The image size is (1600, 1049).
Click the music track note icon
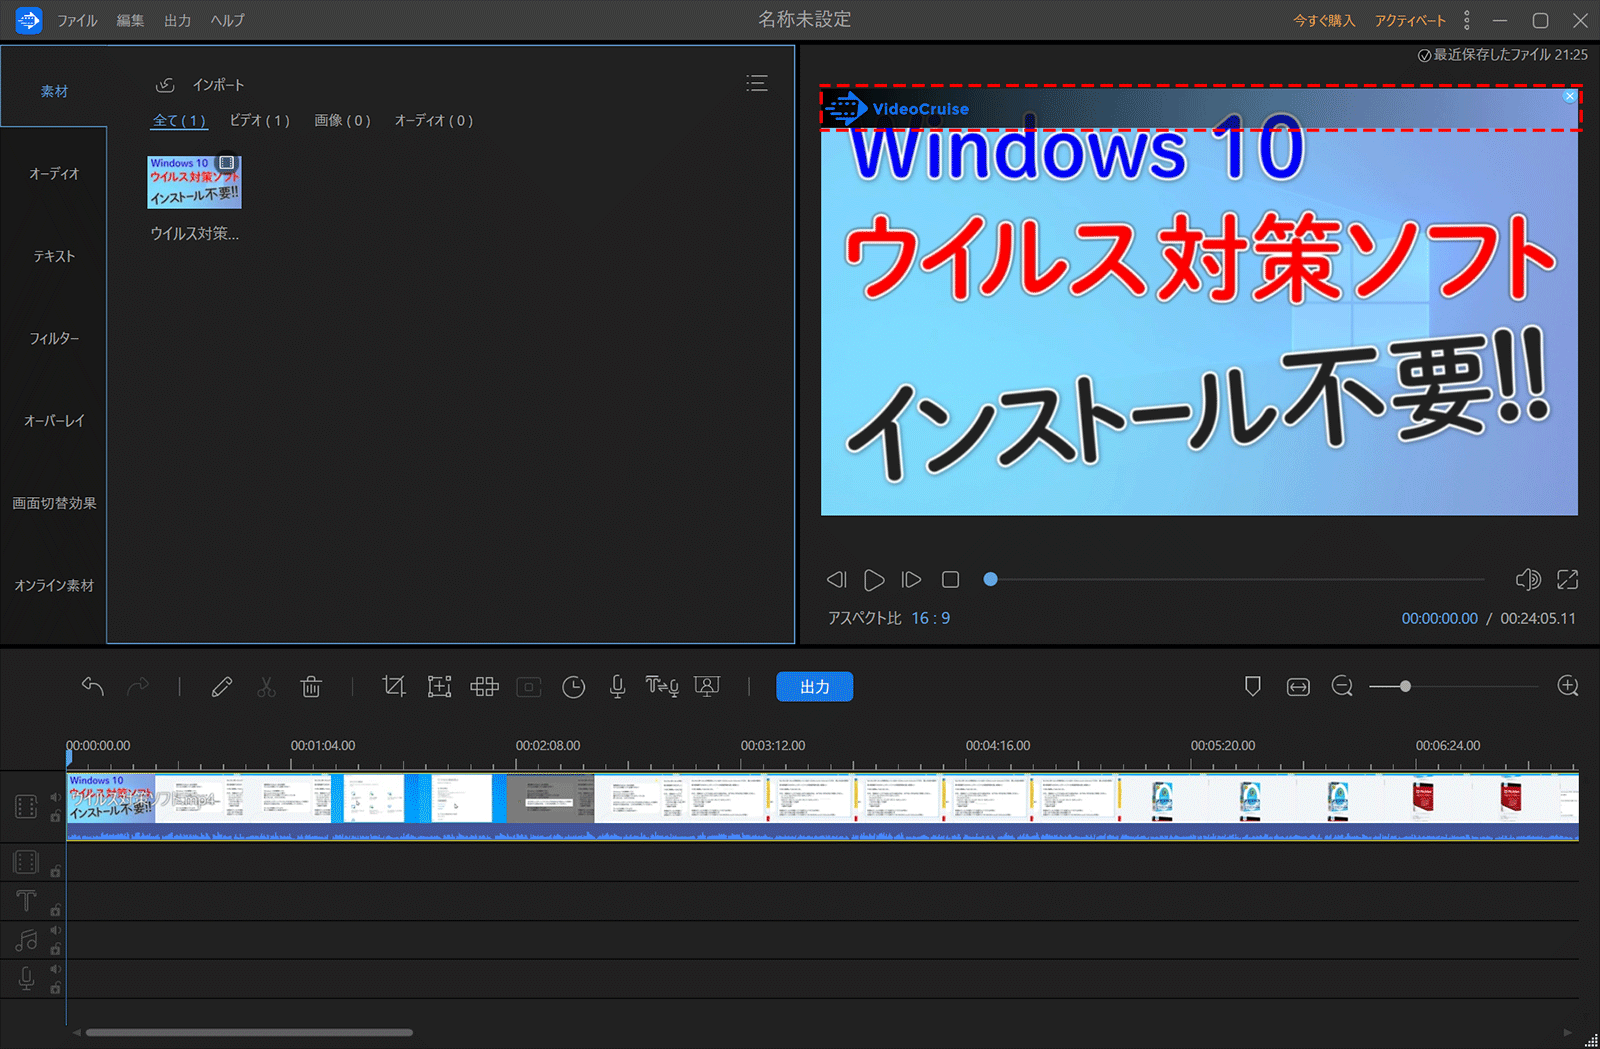(26, 940)
